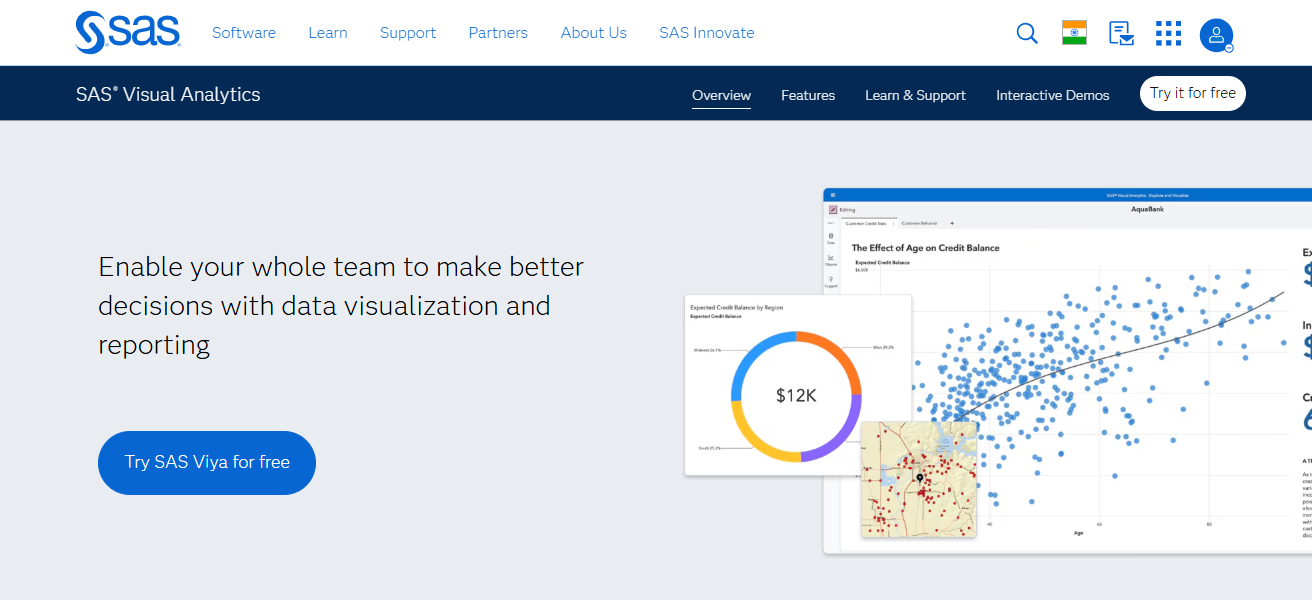Image resolution: width=1312 pixels, height=600 pixels.
Task: Open the Contact Us envelope icon
Action: (x=1121, y=33)
